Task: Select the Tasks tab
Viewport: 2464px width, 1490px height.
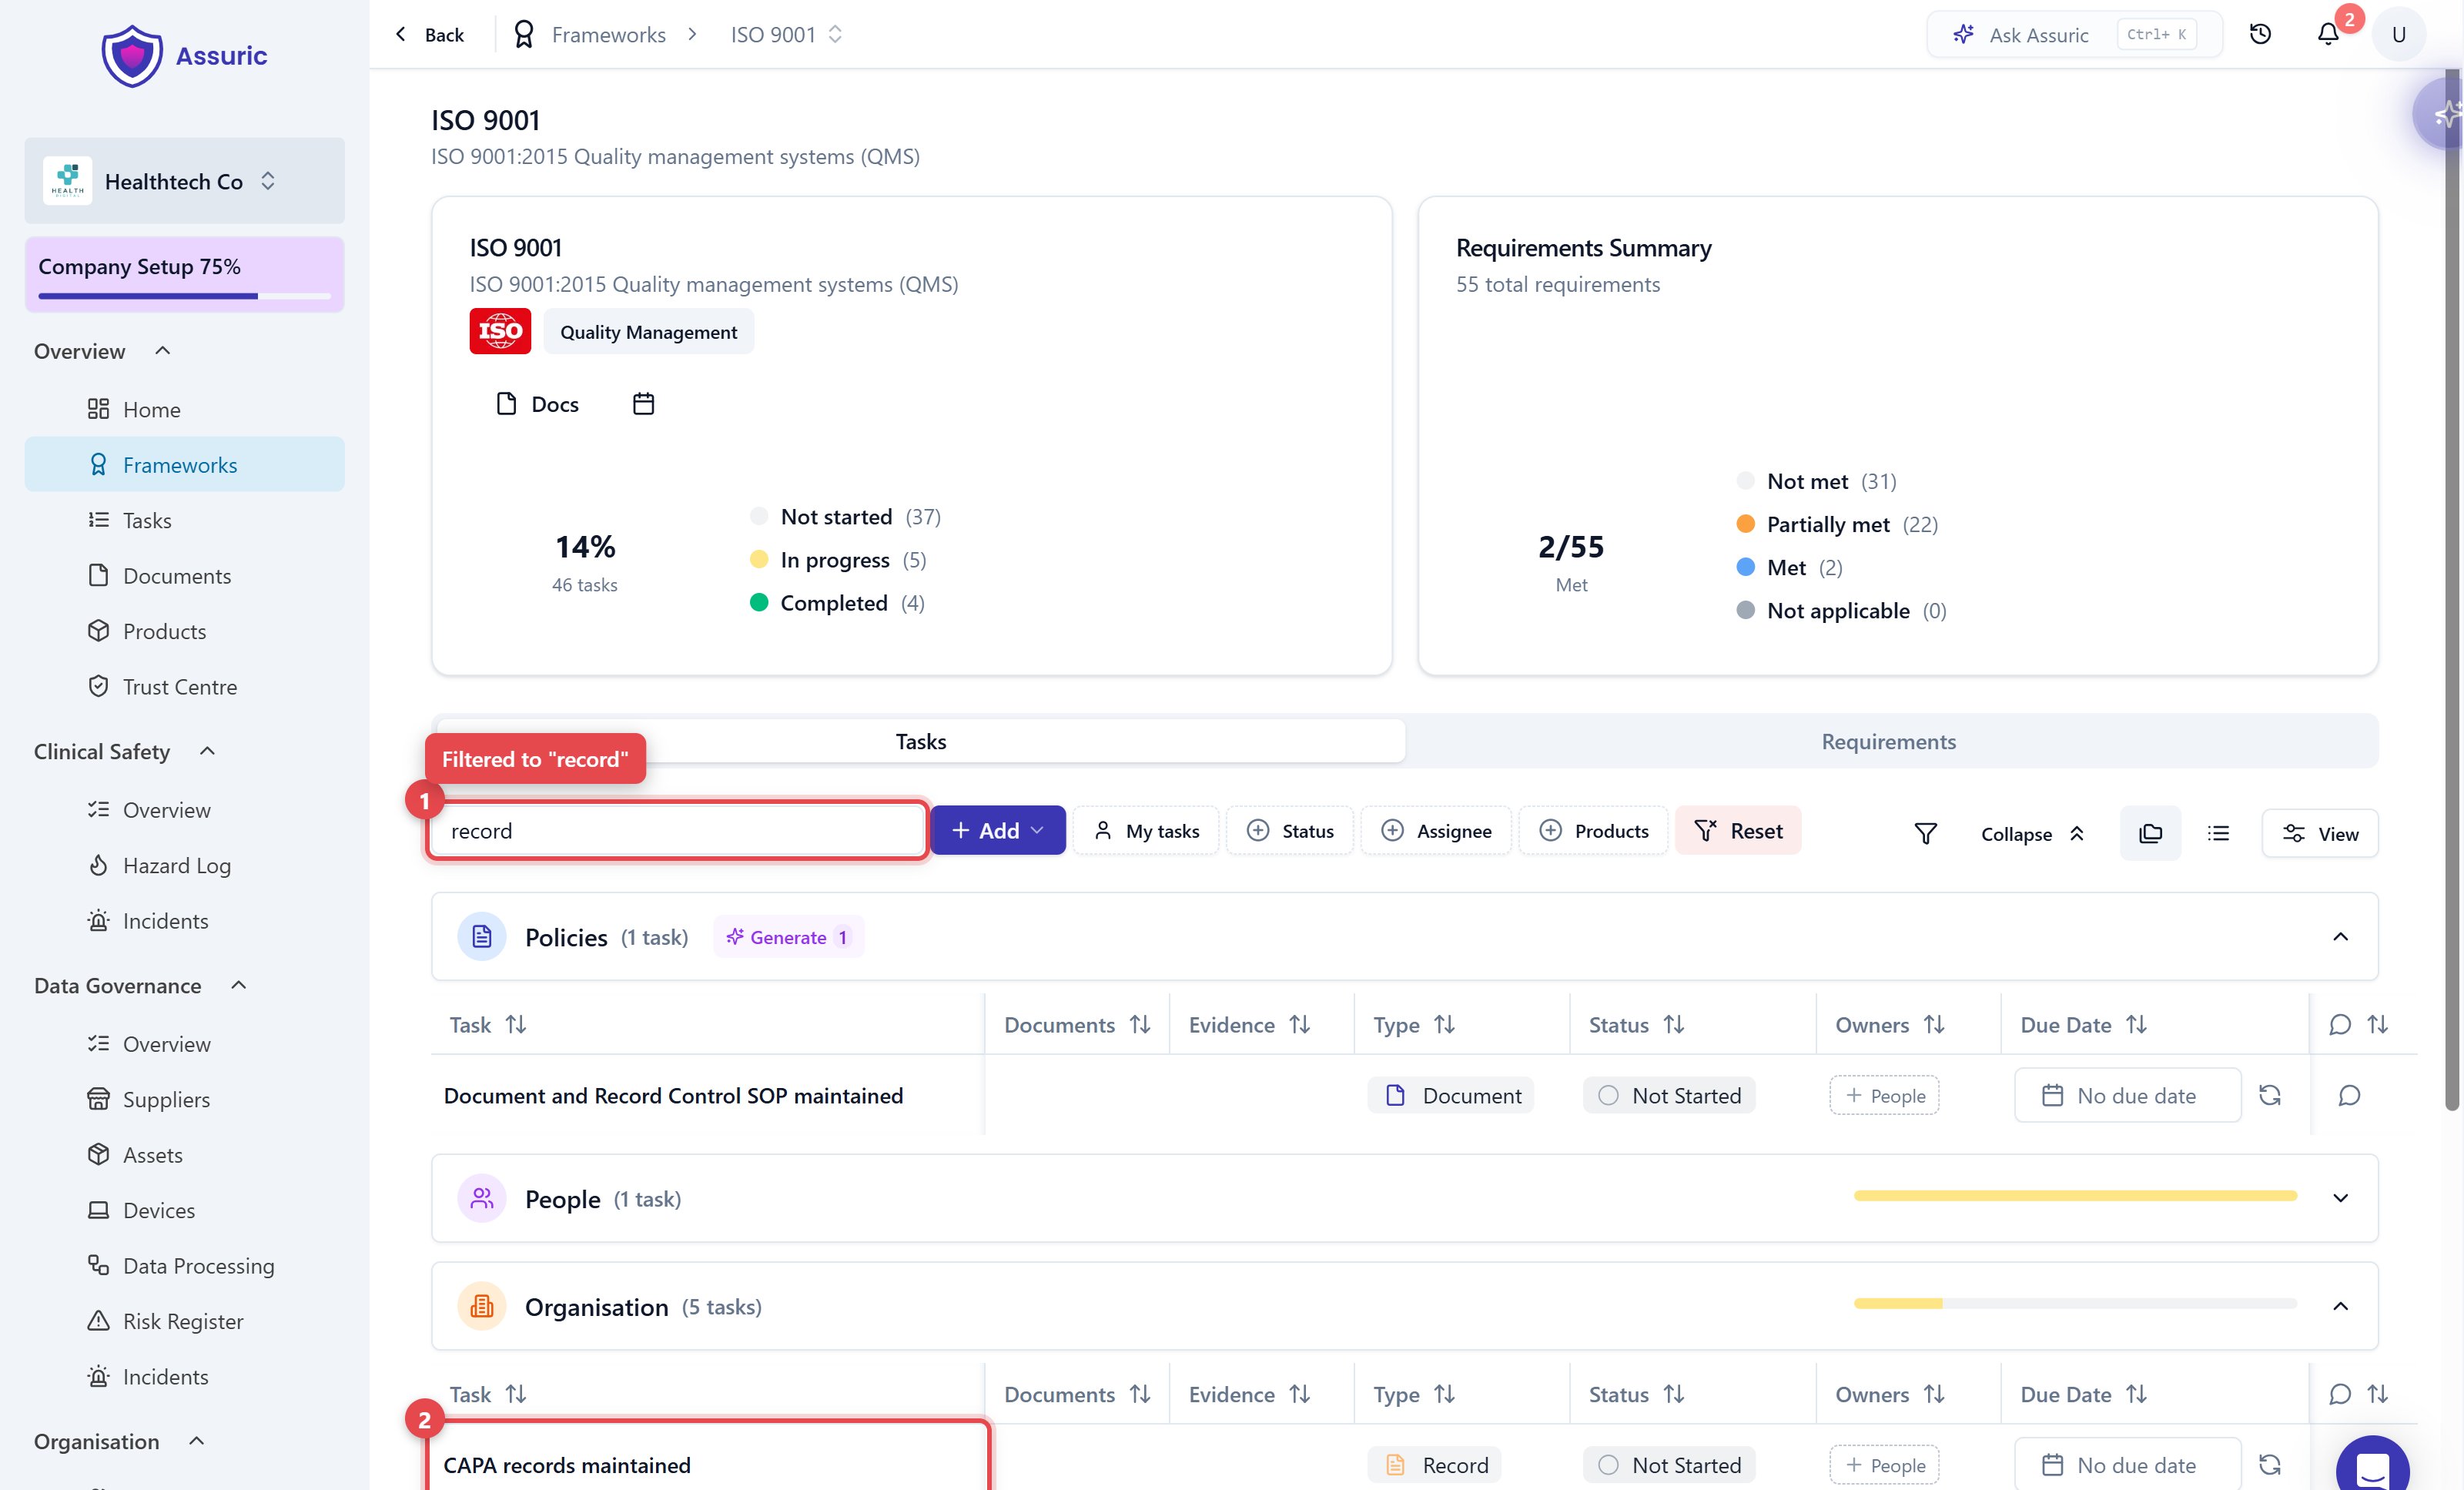Action: (920, 741)
